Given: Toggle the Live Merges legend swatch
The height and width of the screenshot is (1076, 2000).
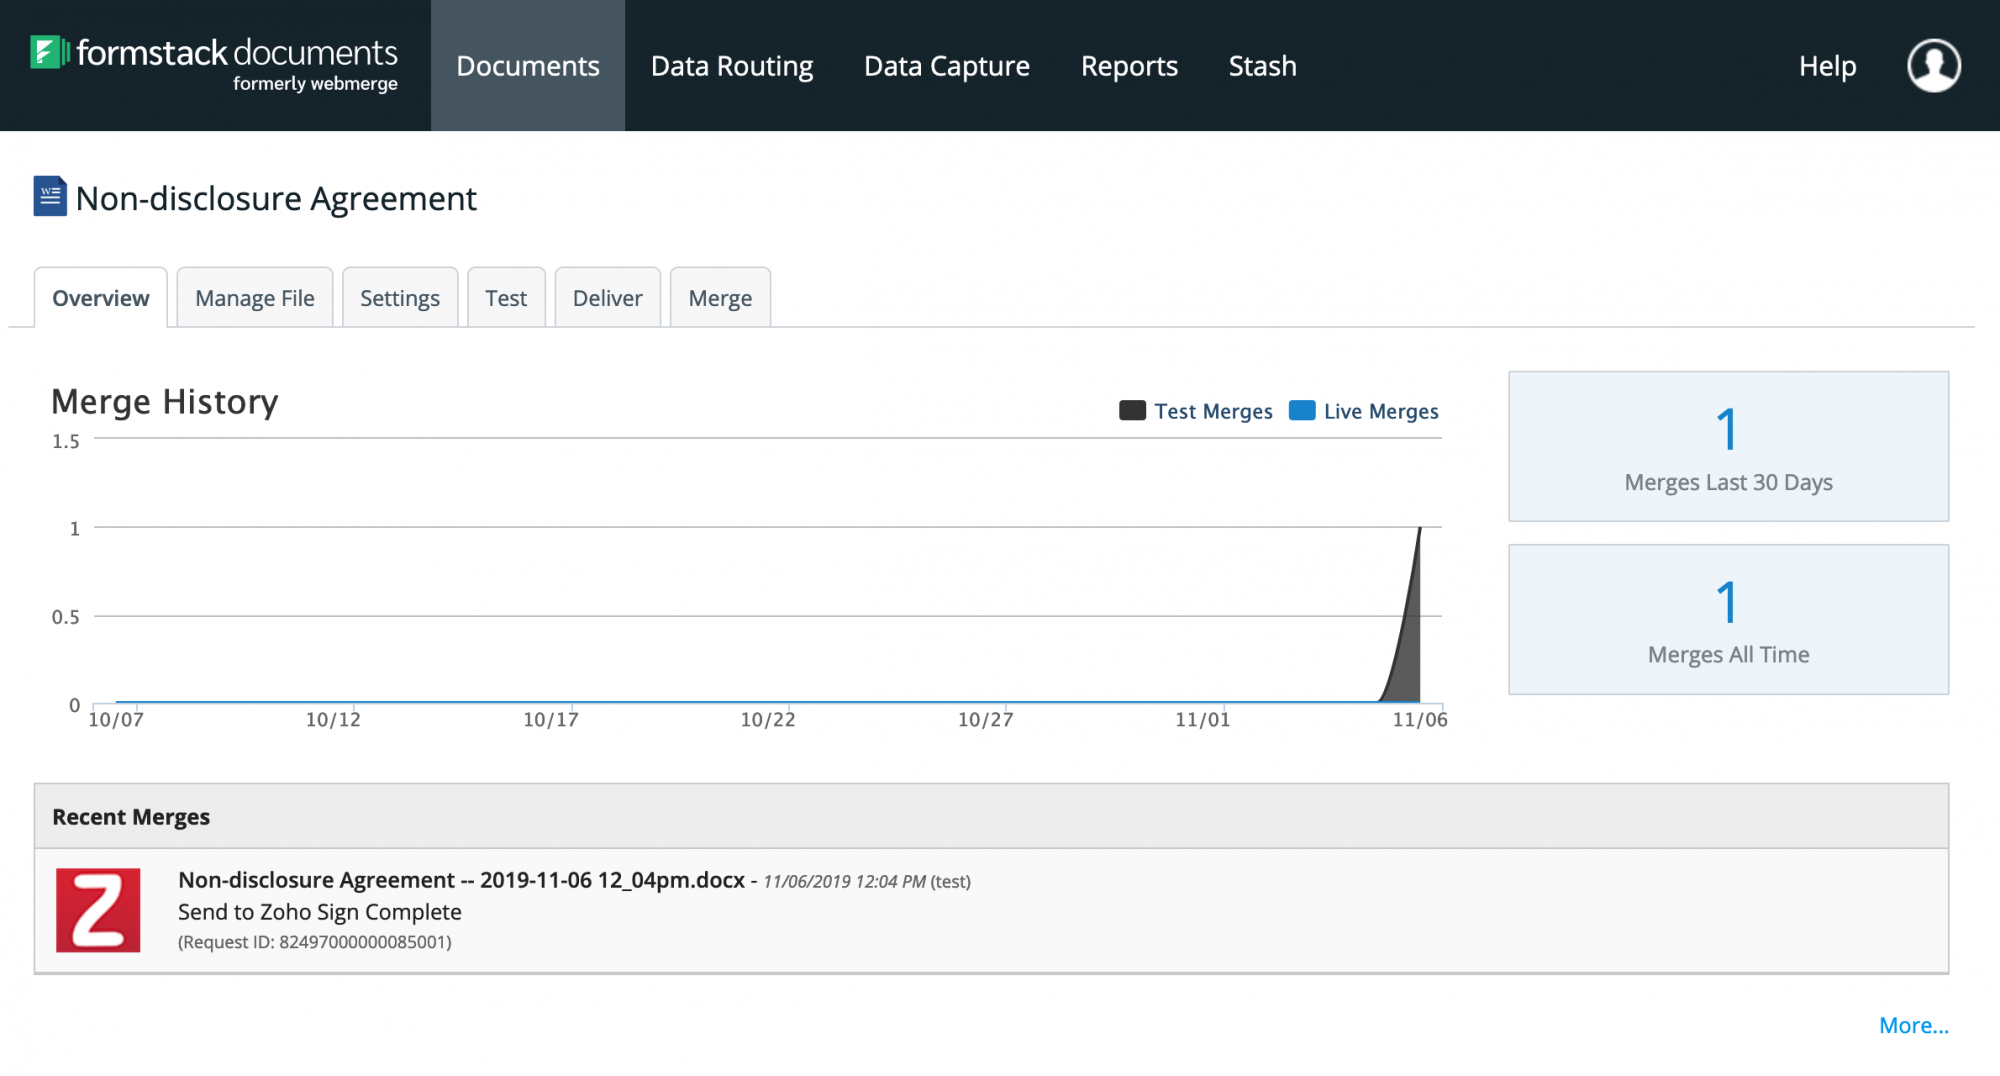Looking at the screenshot, I should 1302,411.
